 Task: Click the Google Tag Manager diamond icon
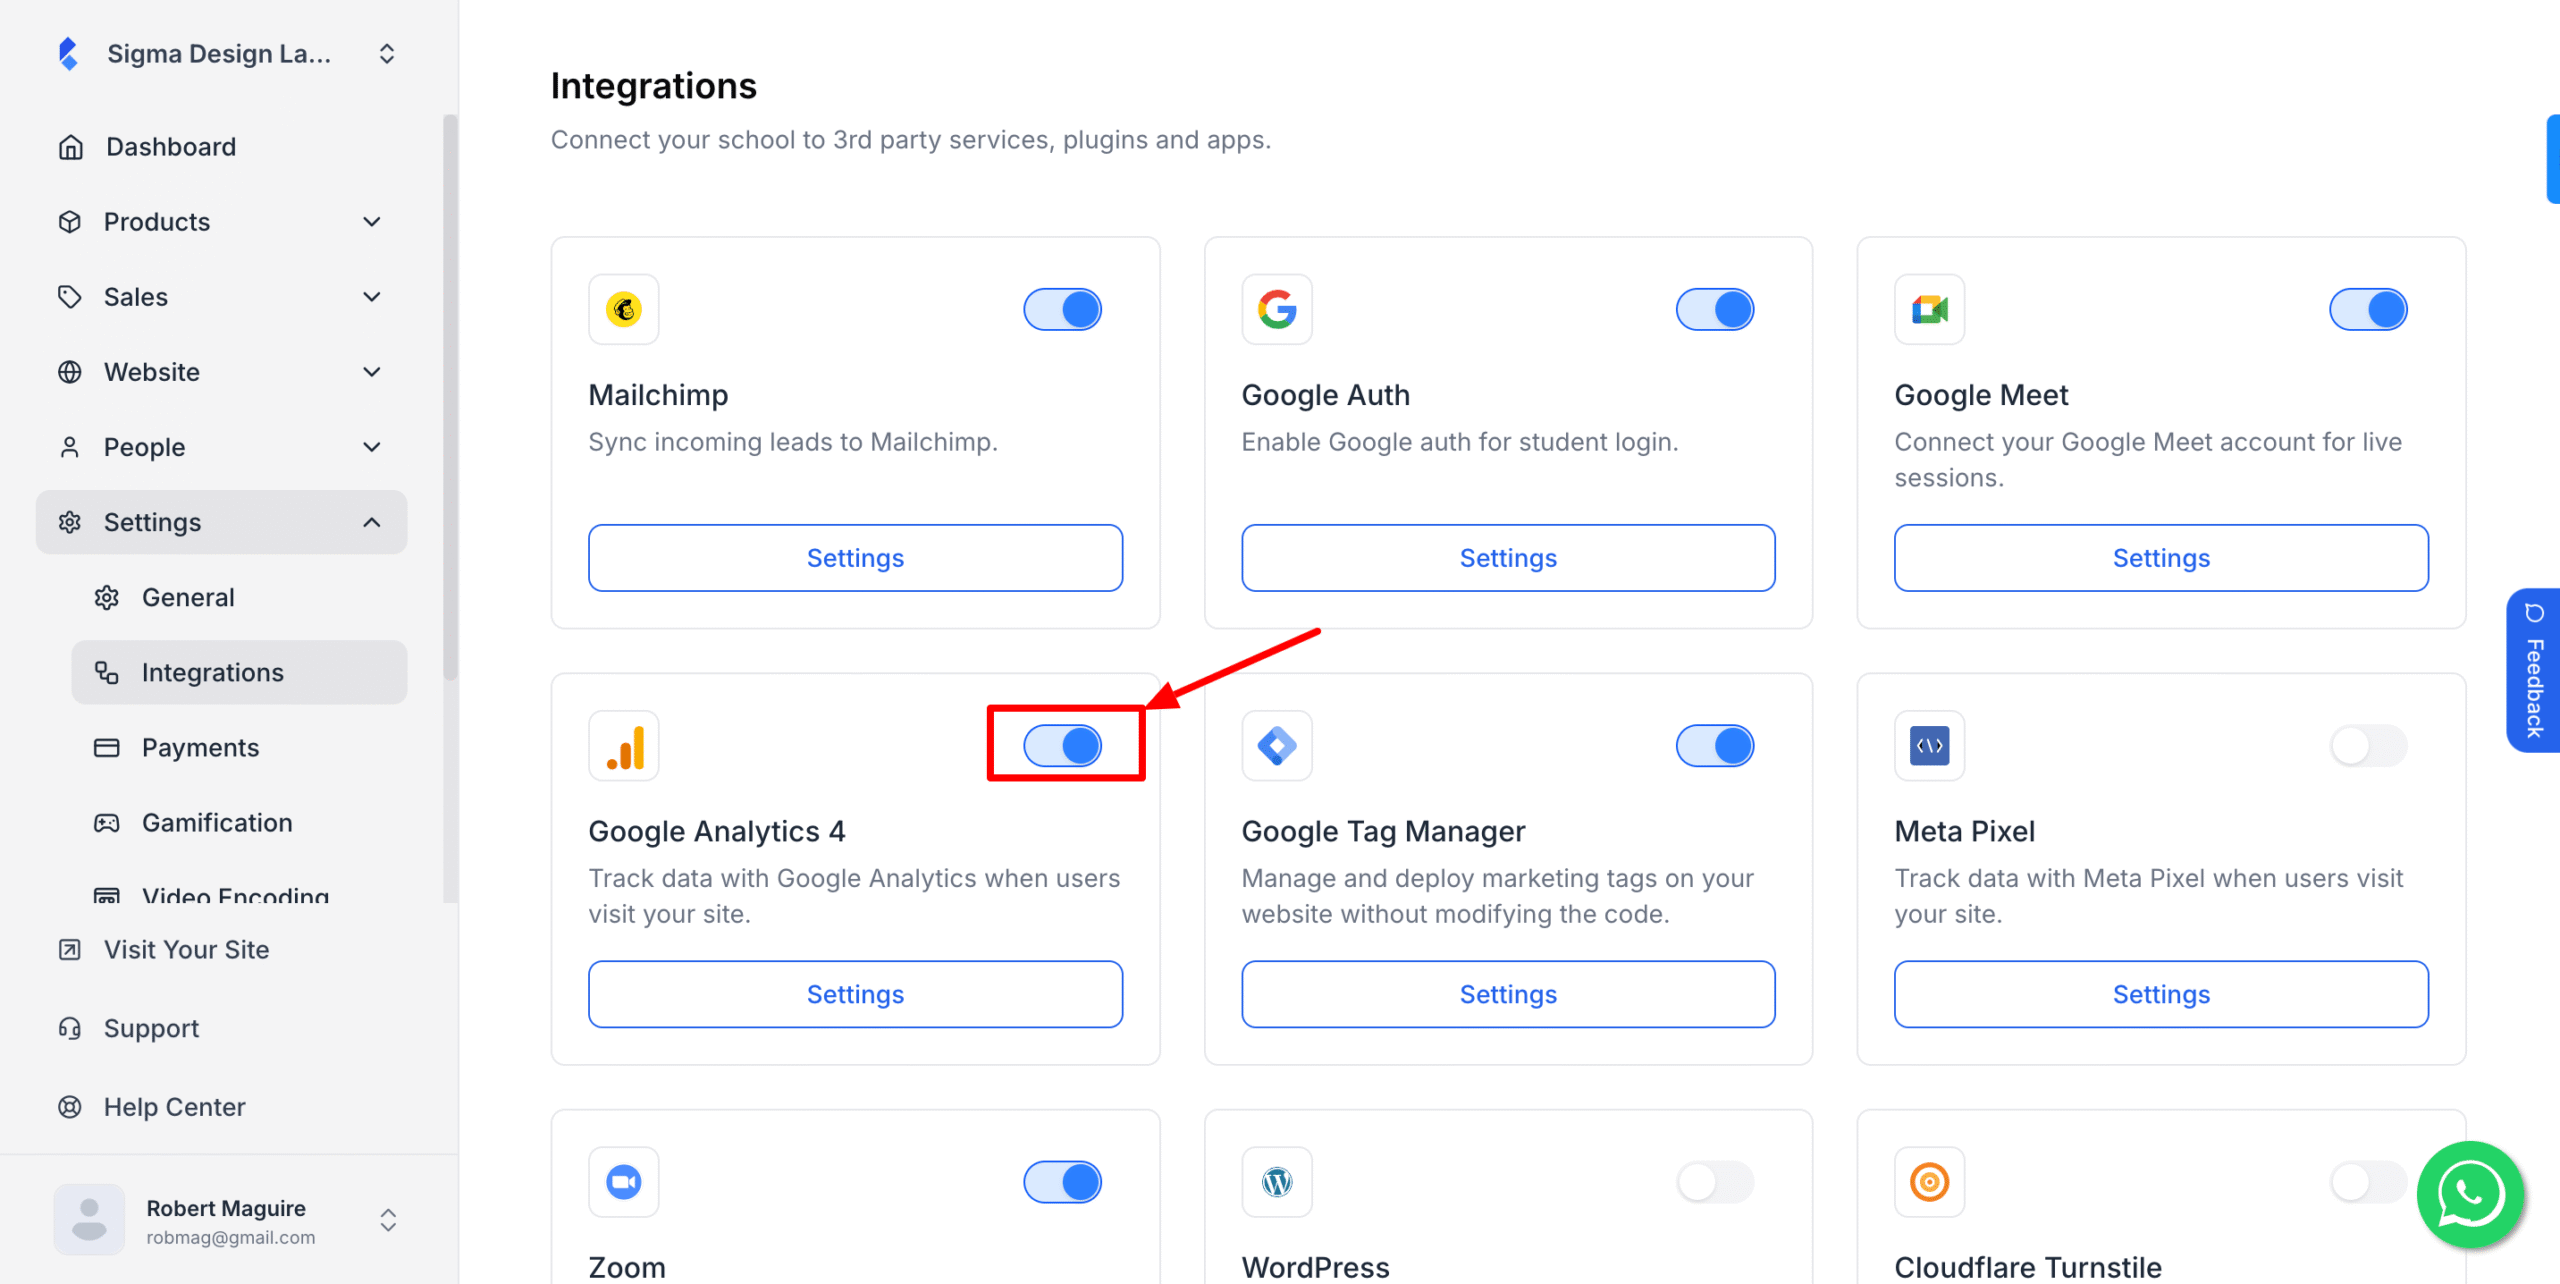(1276, 745)
